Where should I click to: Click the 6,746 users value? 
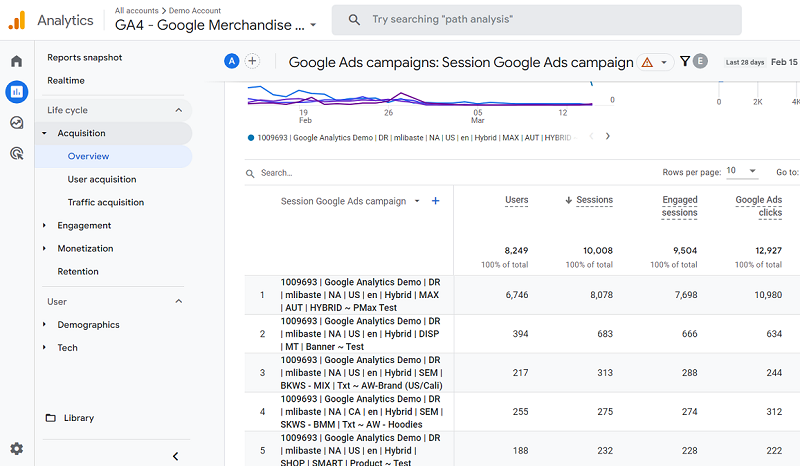pos(517,295)
